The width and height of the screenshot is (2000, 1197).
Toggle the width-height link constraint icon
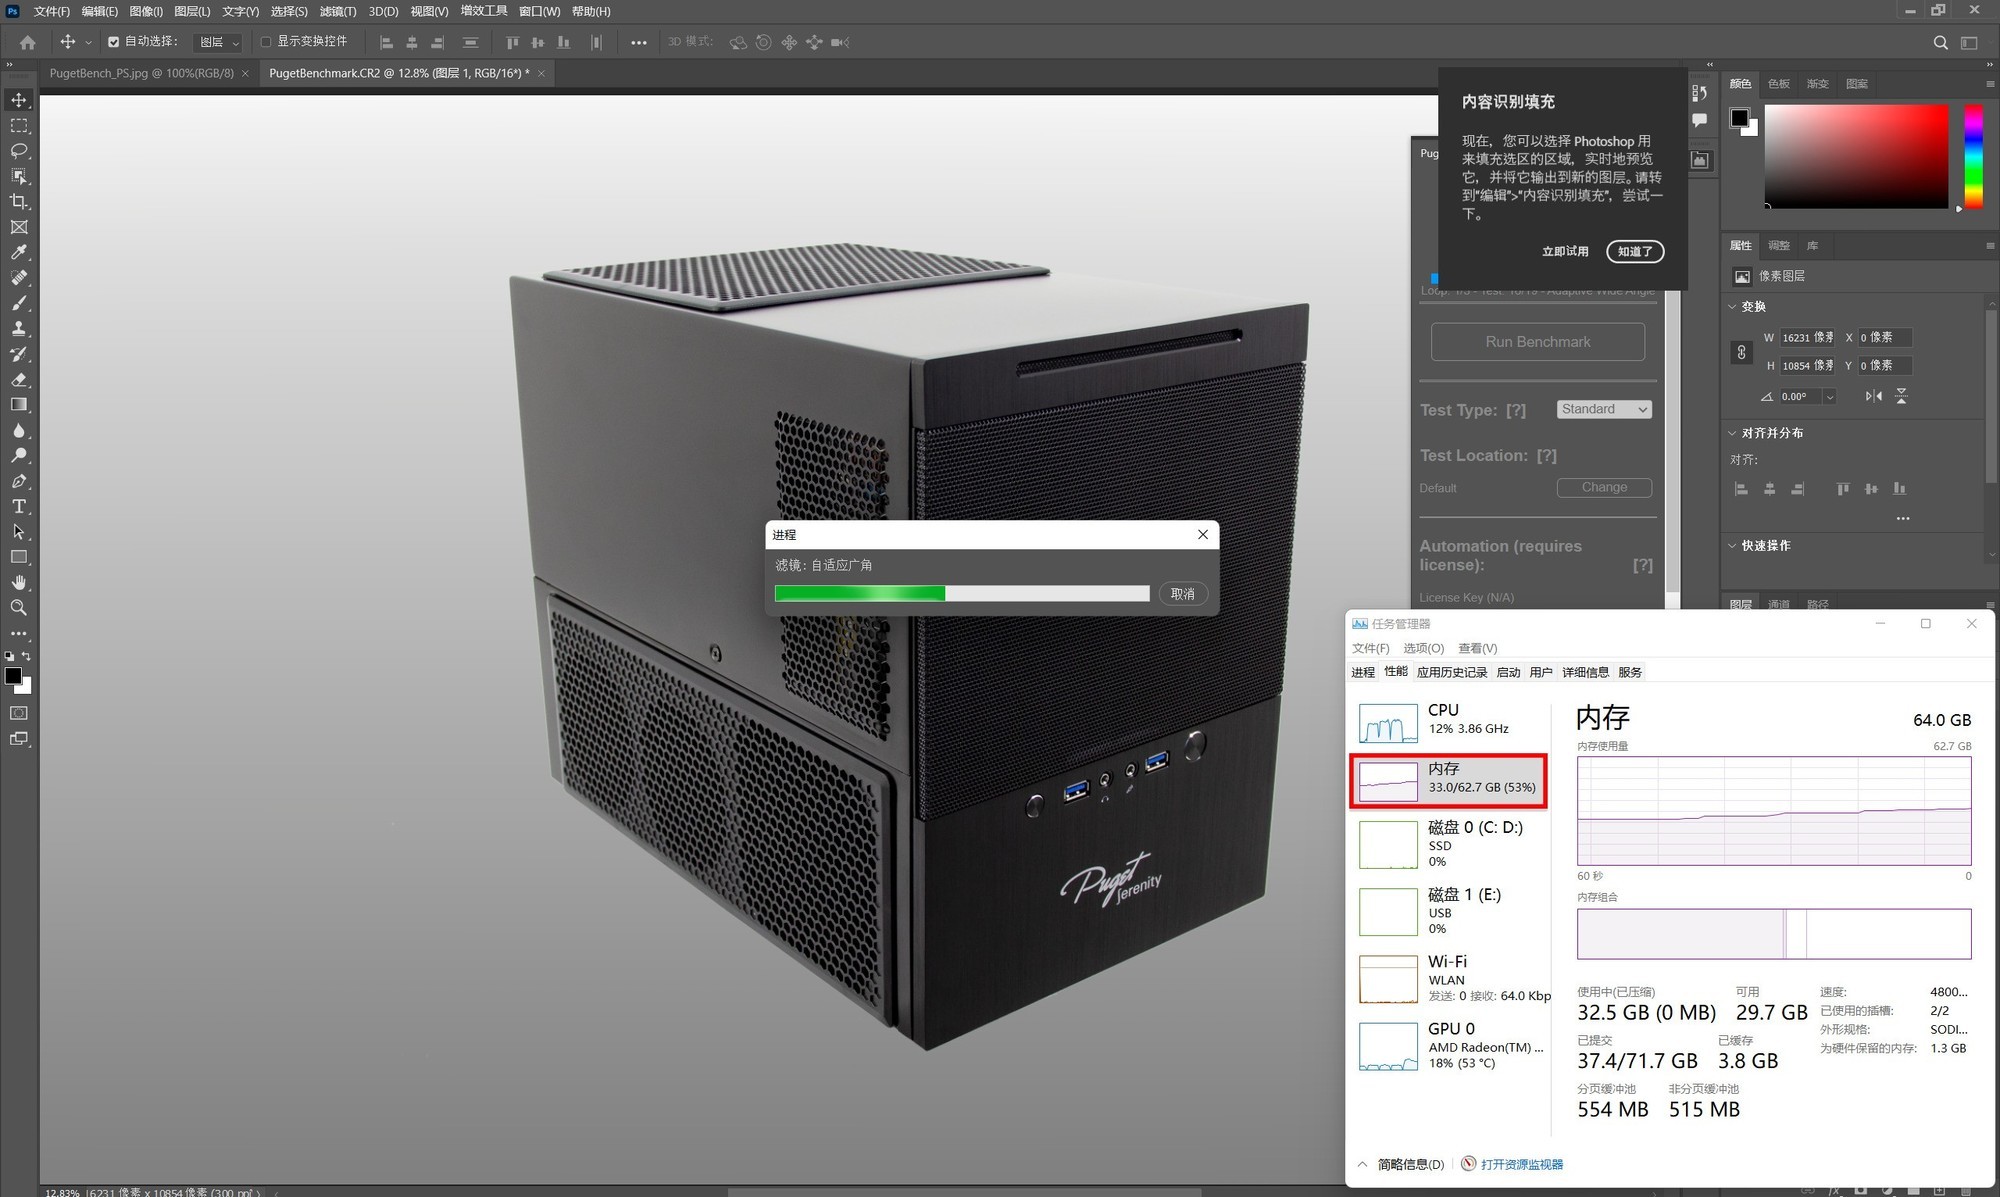(1741, 352)
